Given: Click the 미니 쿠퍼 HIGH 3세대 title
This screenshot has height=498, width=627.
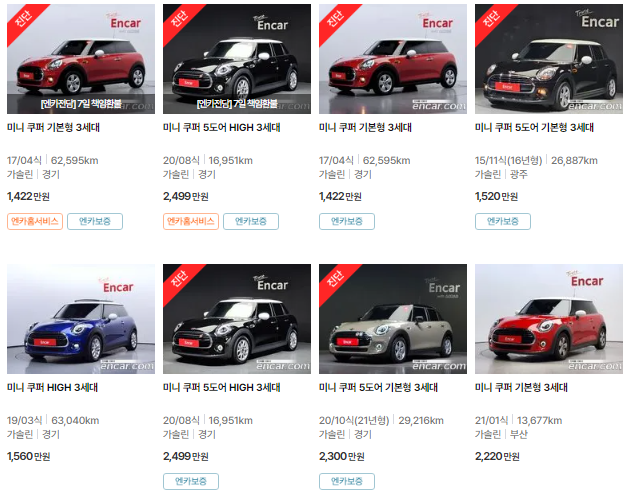Looking at the screenshot, I should (52, 387).
